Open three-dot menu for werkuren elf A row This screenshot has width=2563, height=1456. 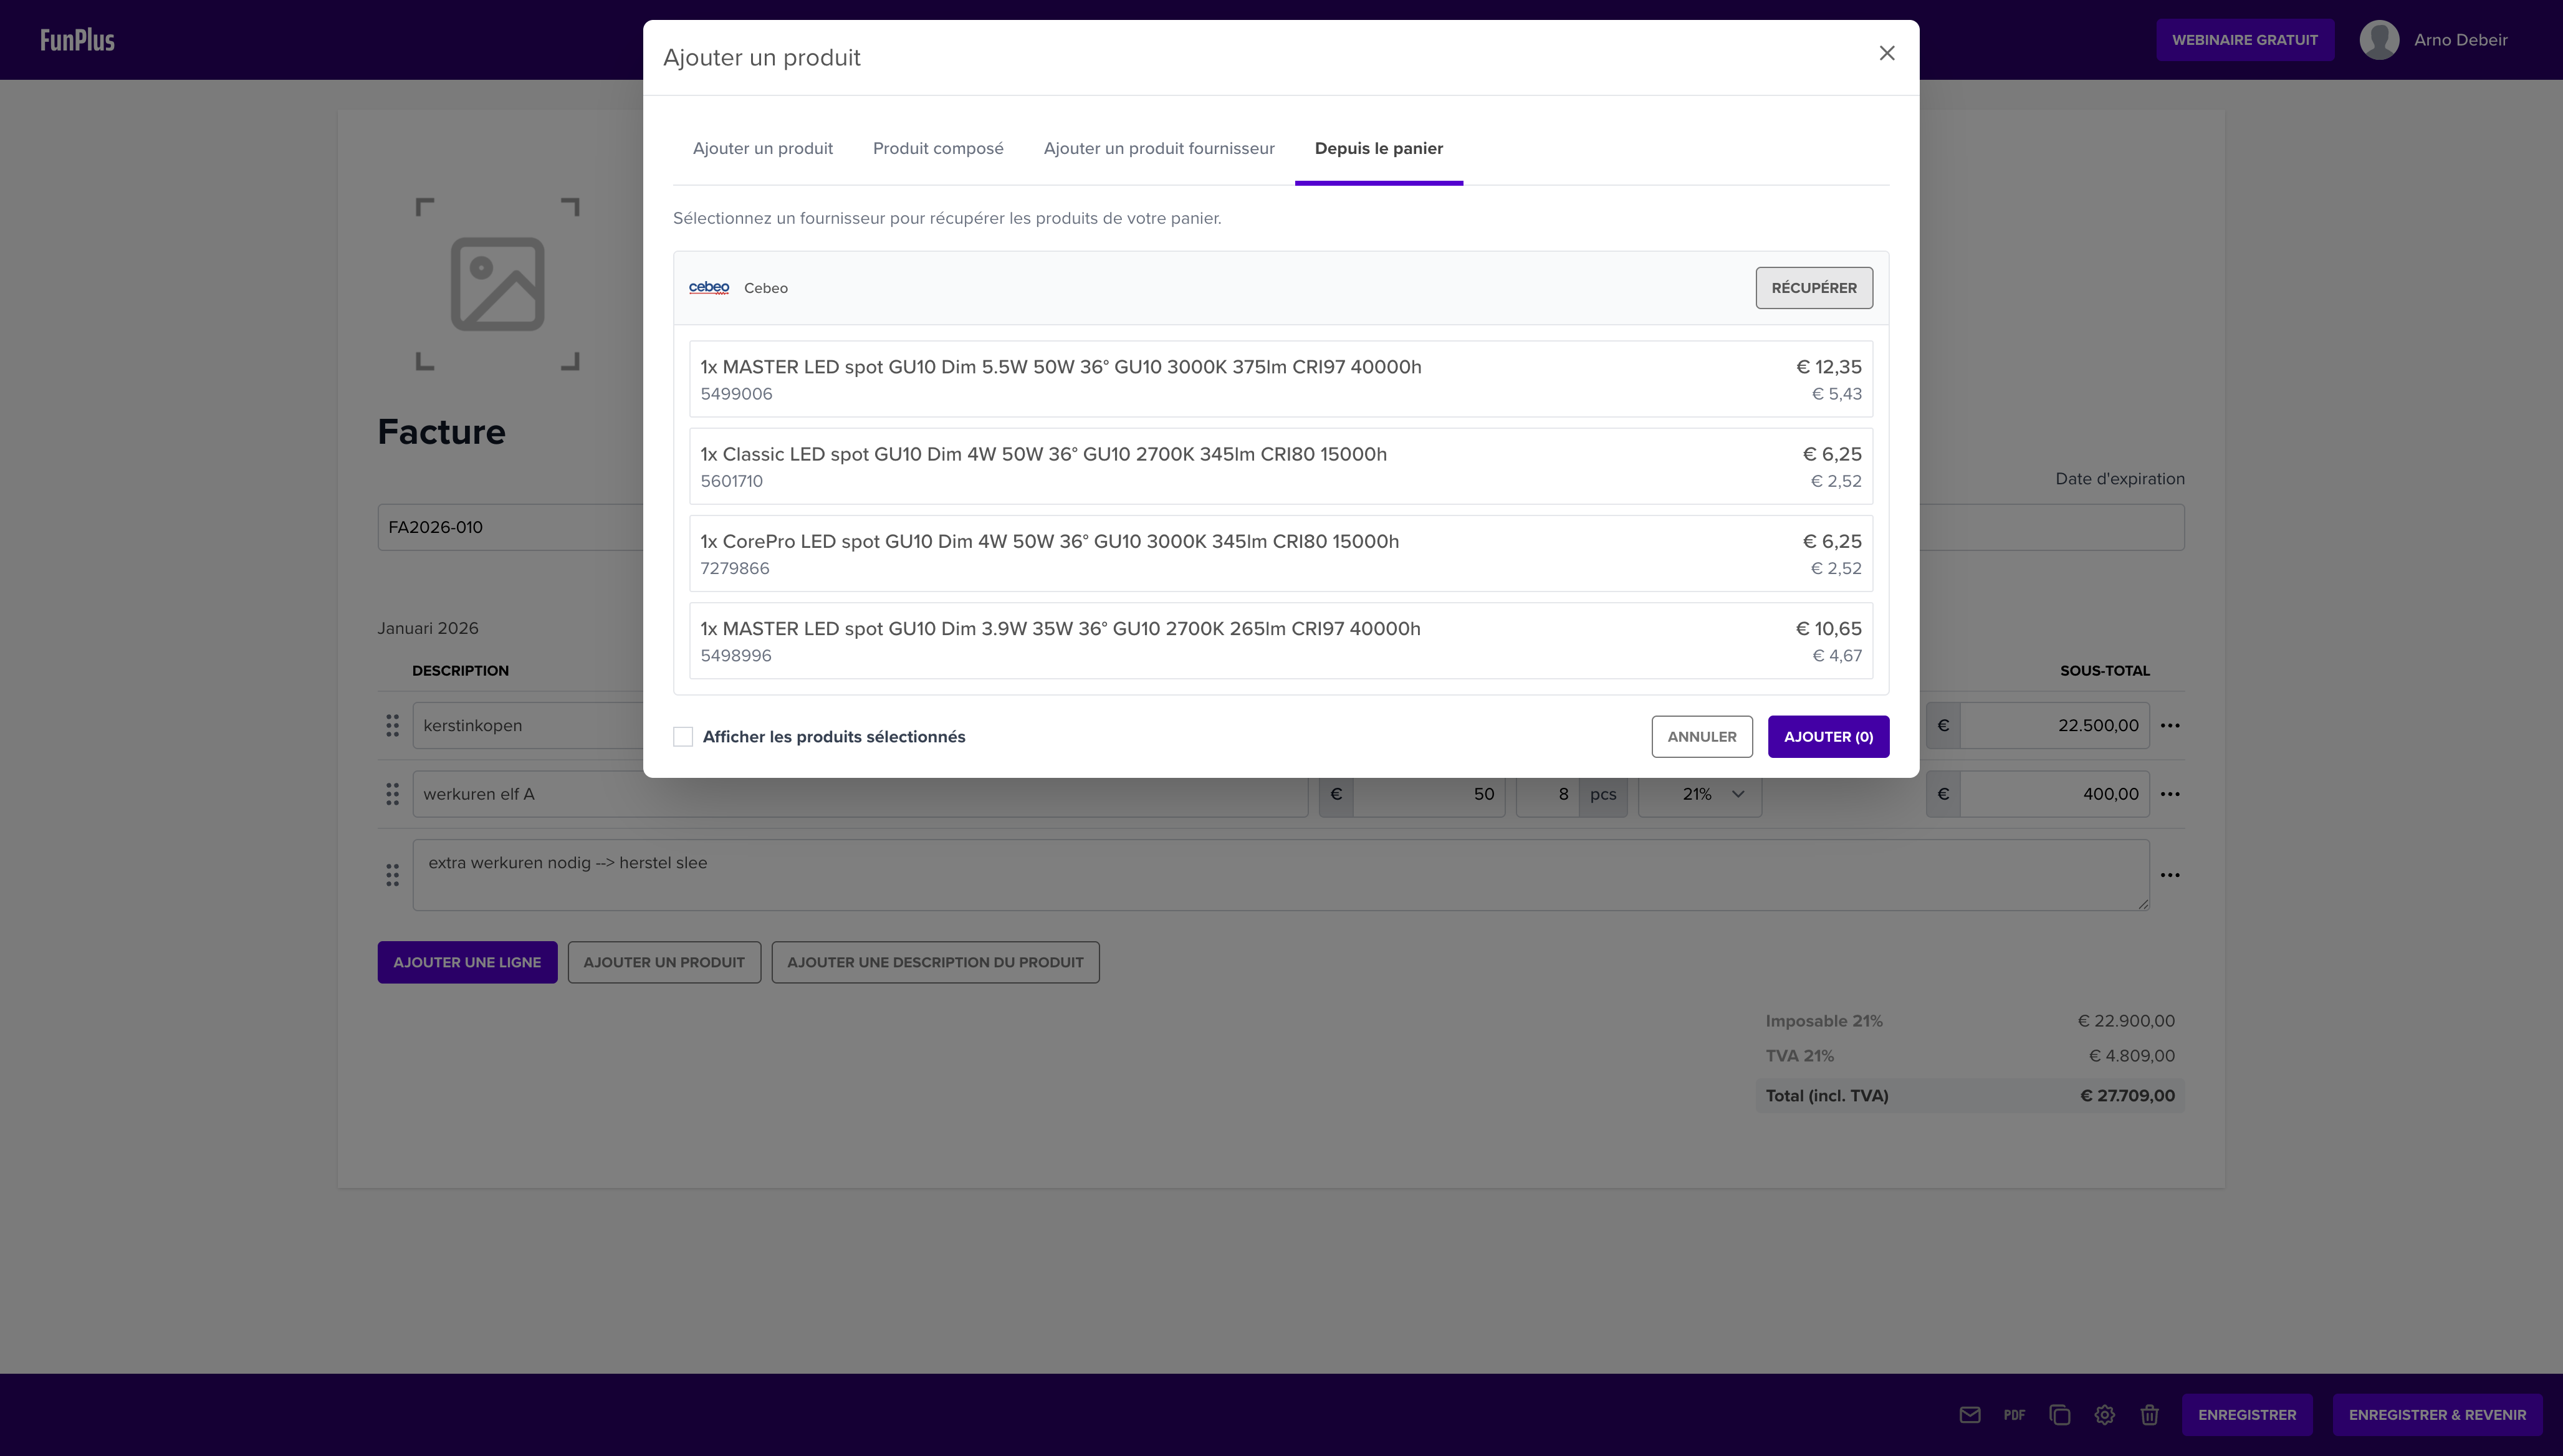2169,794
